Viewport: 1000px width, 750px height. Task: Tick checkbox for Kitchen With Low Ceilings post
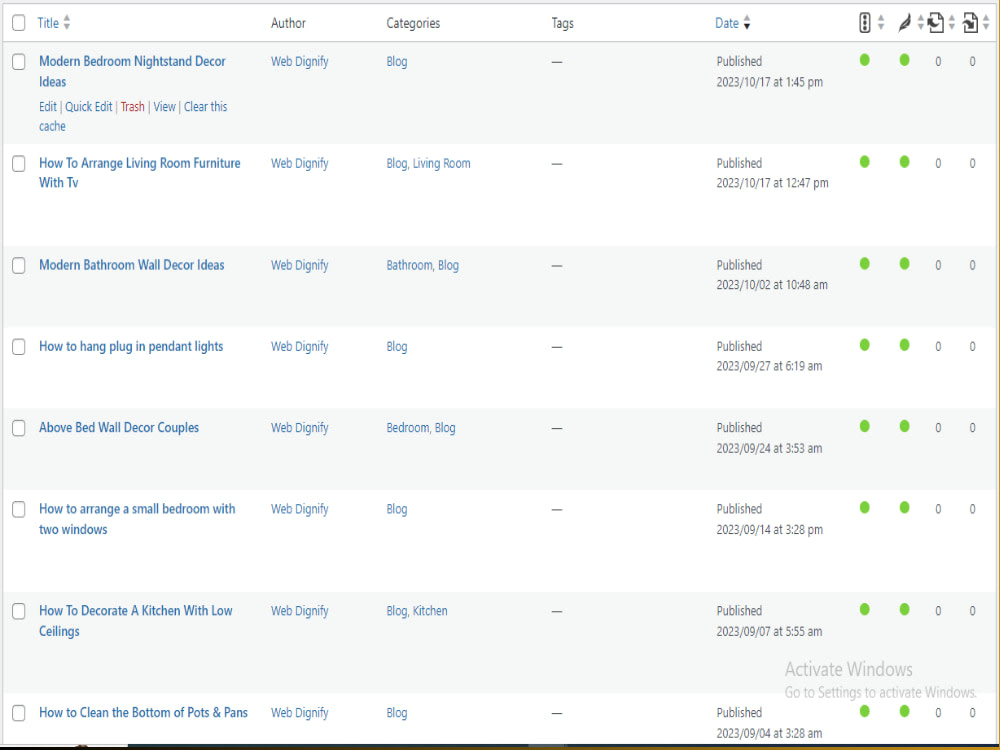pos(18,611)
